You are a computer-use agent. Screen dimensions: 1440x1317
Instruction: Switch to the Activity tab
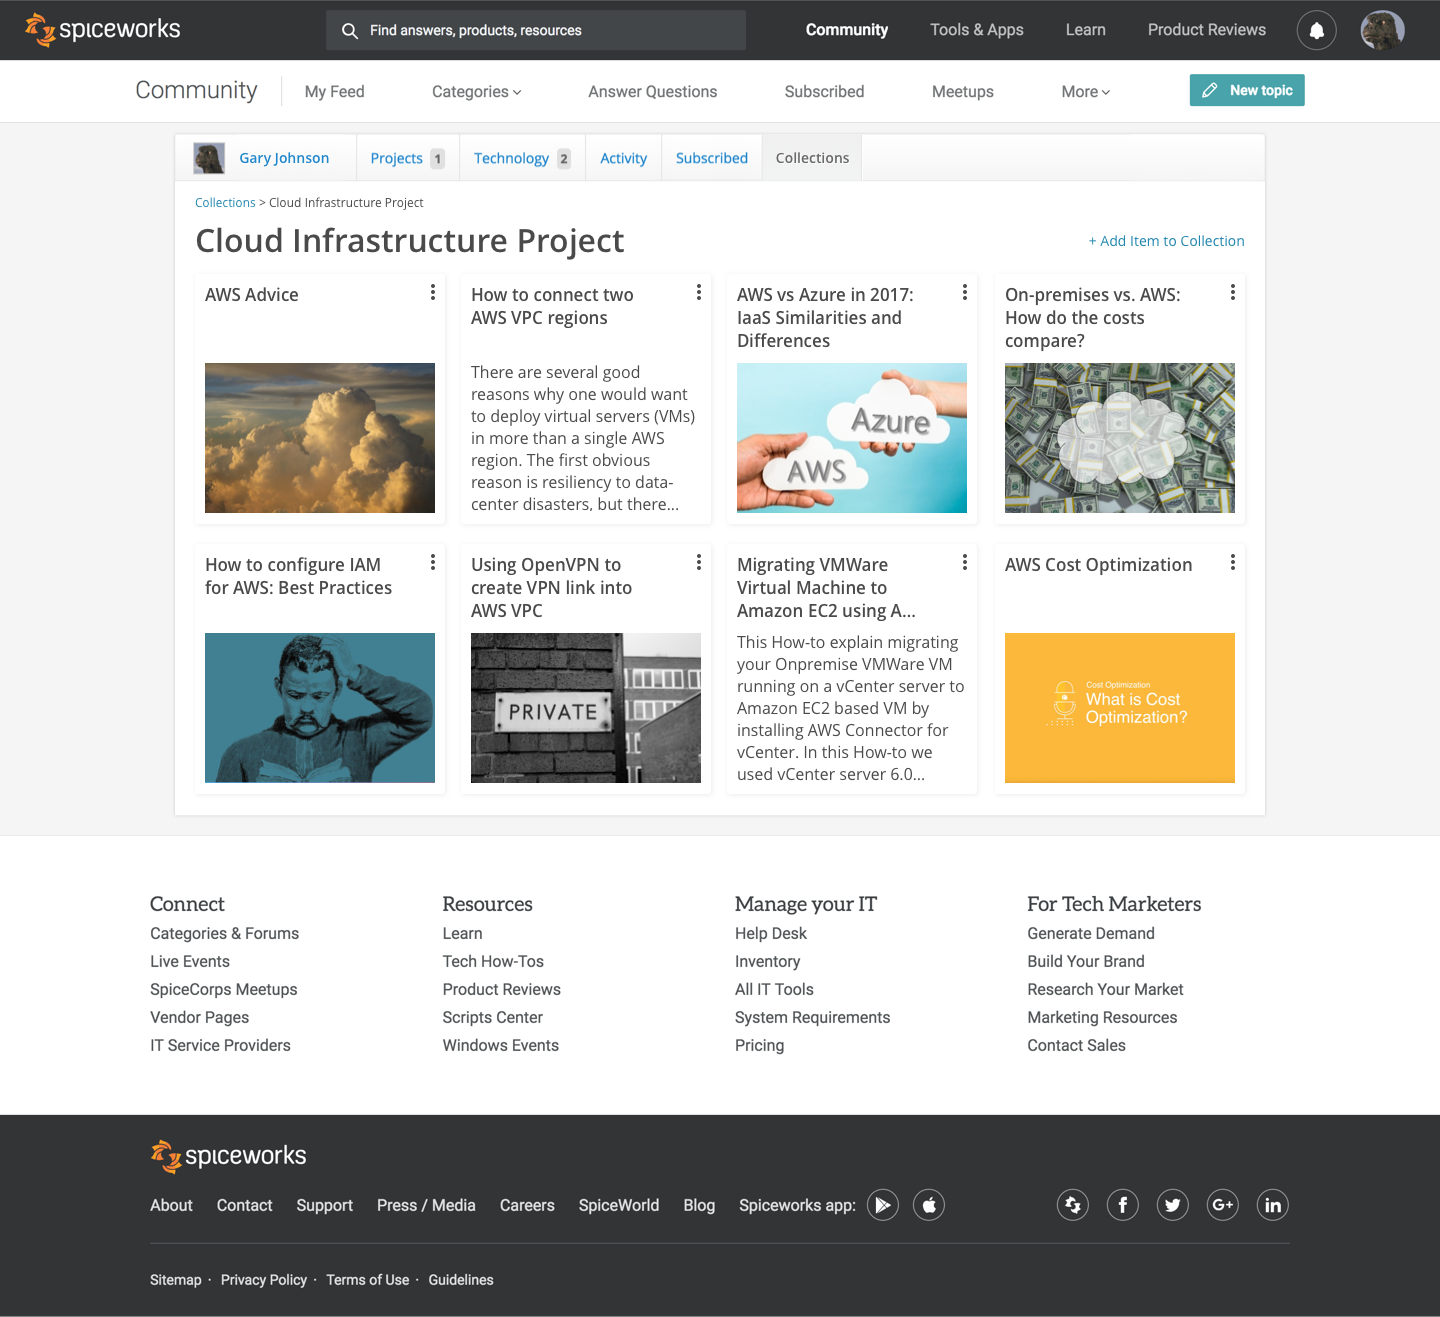623,158
